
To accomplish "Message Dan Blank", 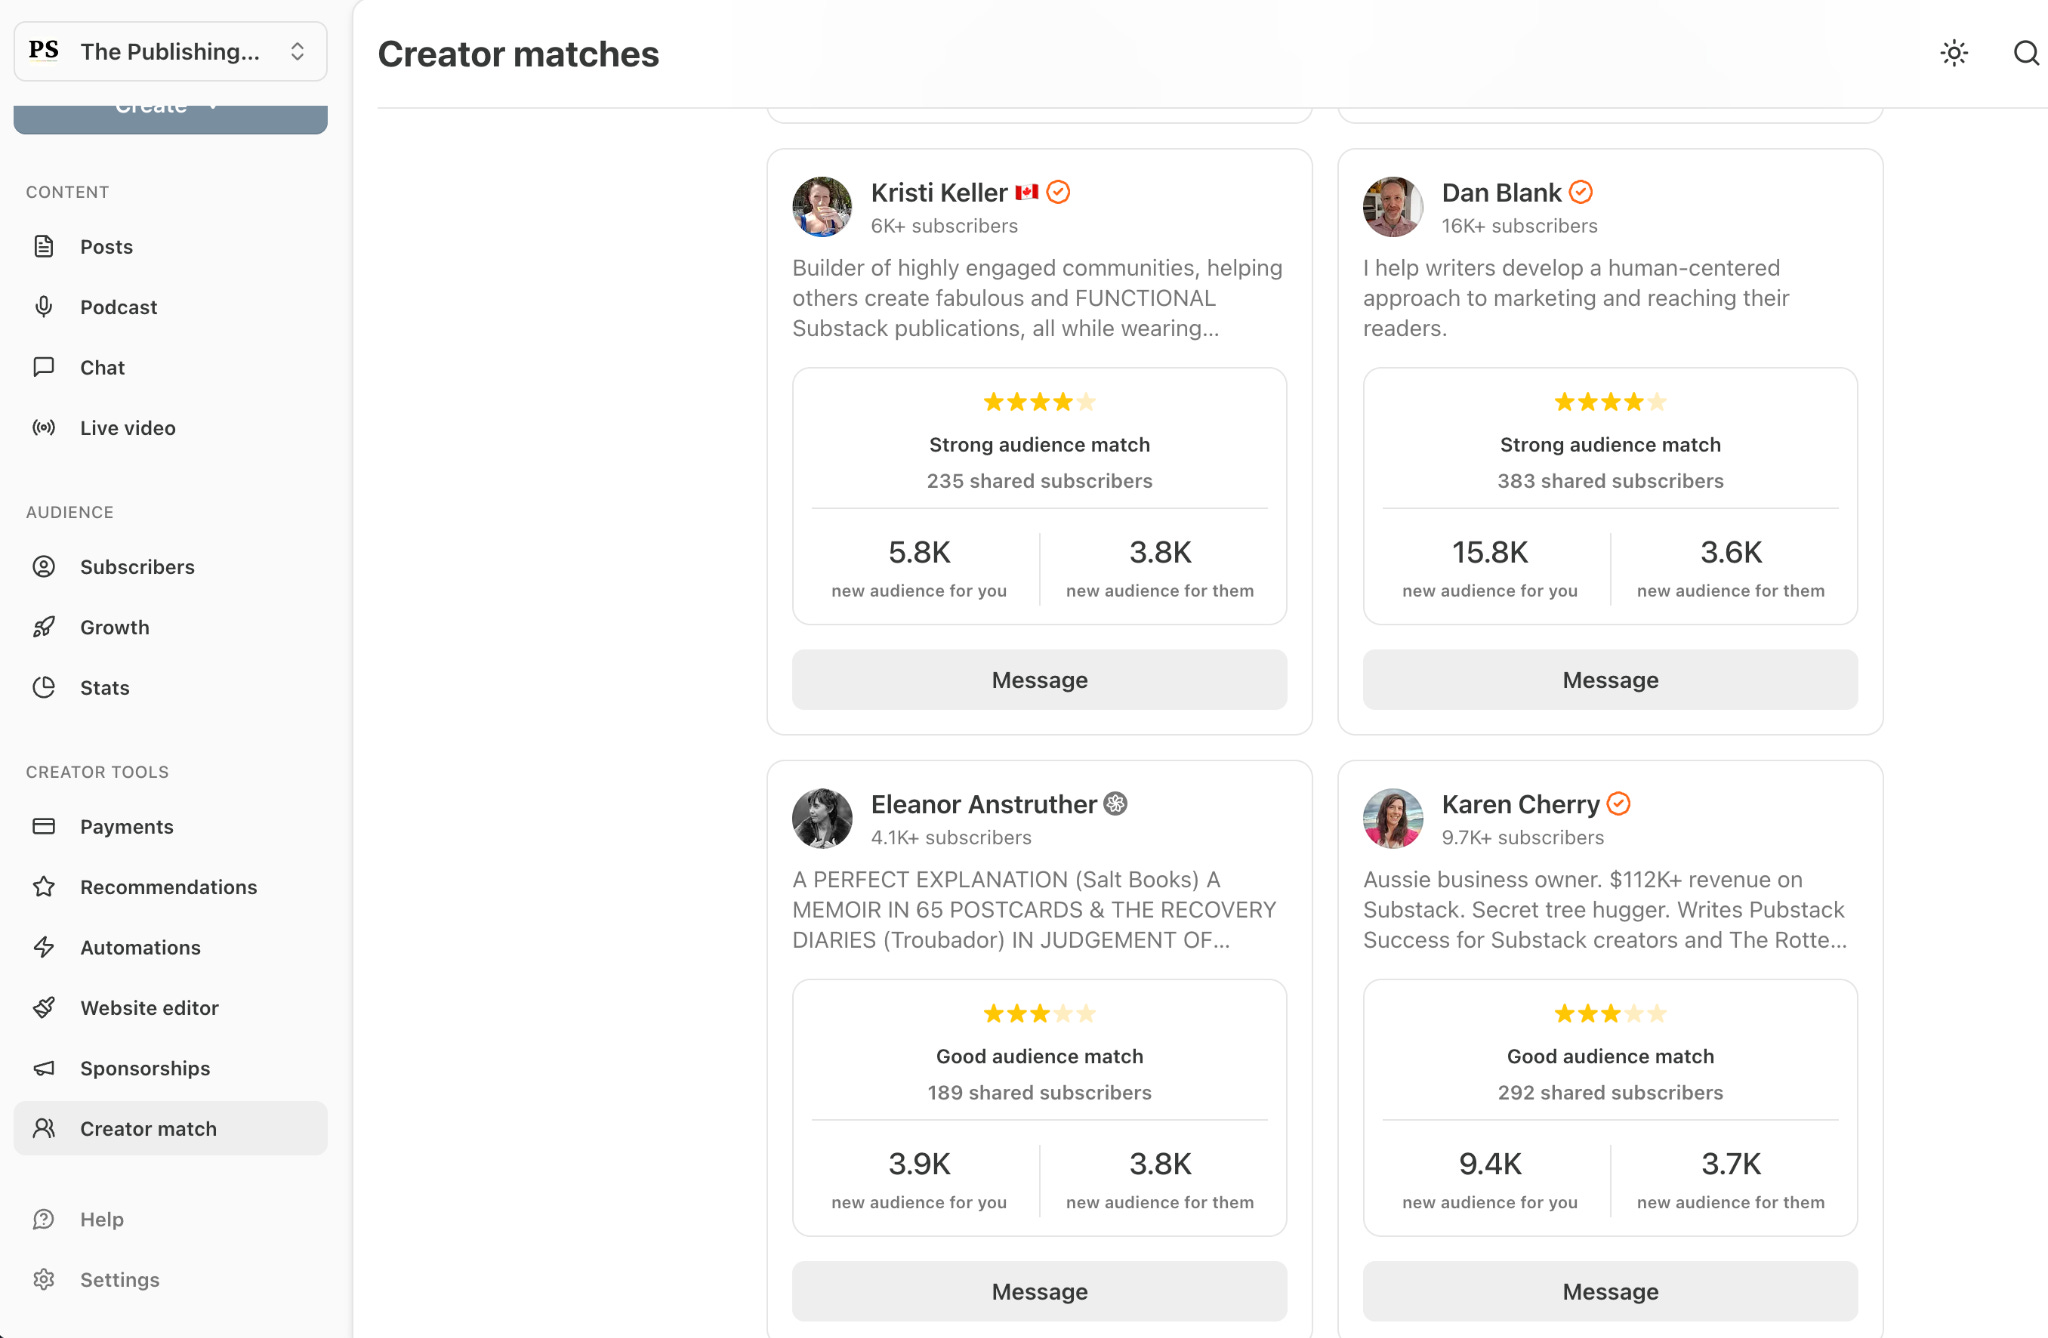I will 1611,680.
